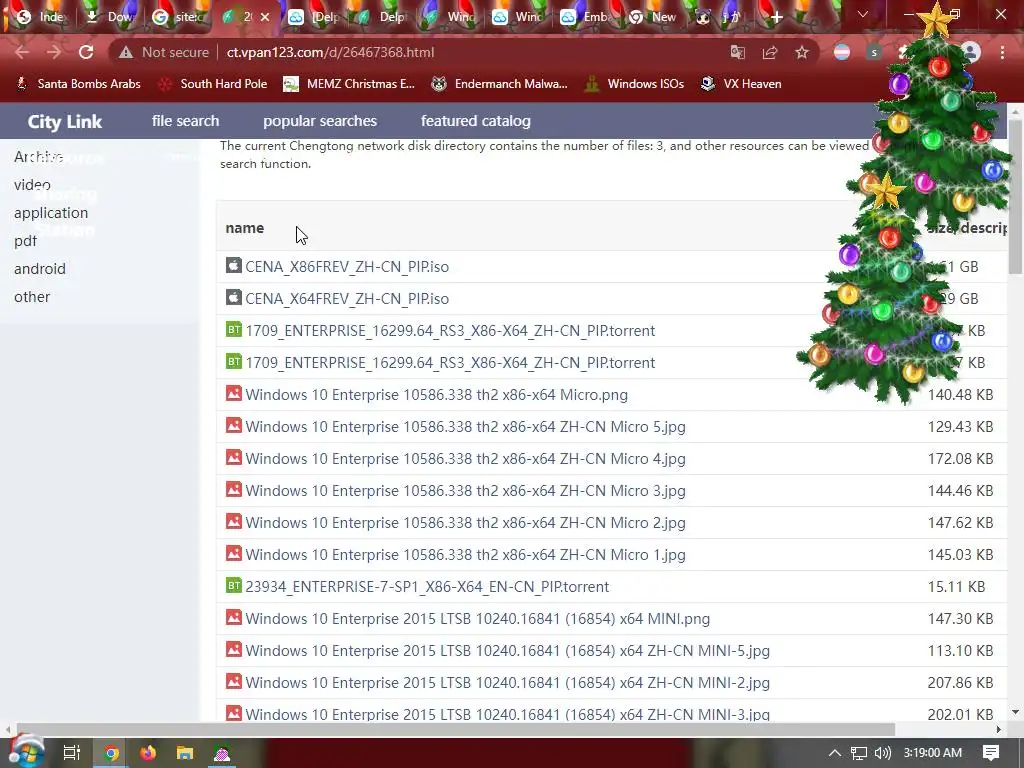Open the notification center icon
1024x768 pixels.
click(991, 753)
